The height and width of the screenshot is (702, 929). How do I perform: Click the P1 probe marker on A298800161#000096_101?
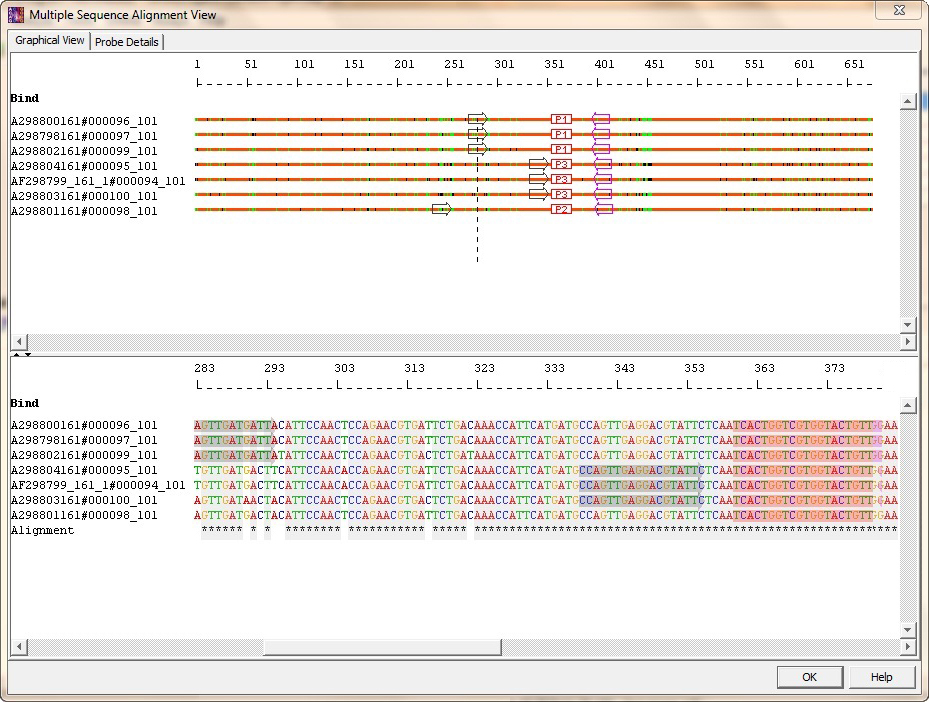pyautogui.click(x=561, y=119)
